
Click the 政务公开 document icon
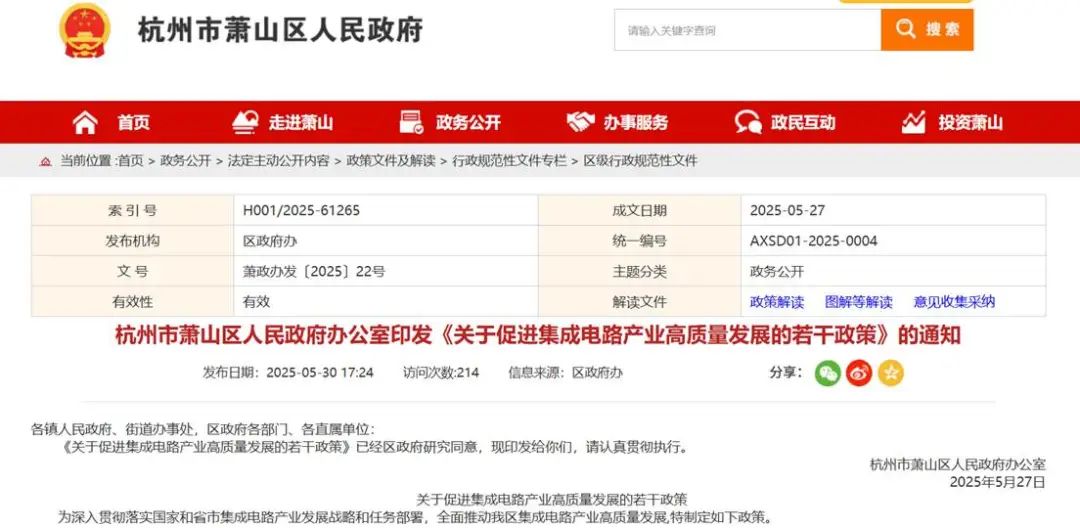pos(411,122)
